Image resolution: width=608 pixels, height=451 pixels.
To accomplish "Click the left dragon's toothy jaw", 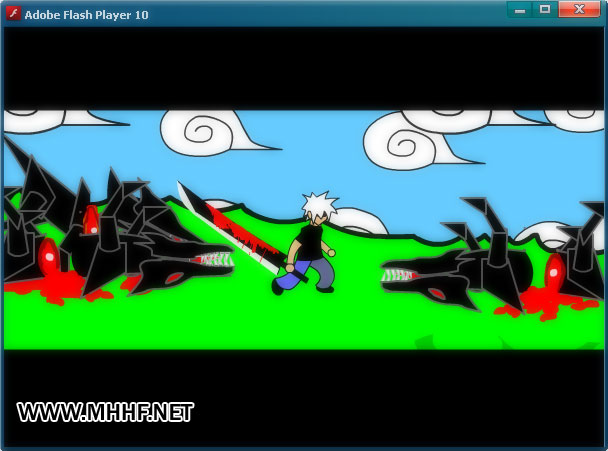I will pyautogui.click(x=210, y=264).
